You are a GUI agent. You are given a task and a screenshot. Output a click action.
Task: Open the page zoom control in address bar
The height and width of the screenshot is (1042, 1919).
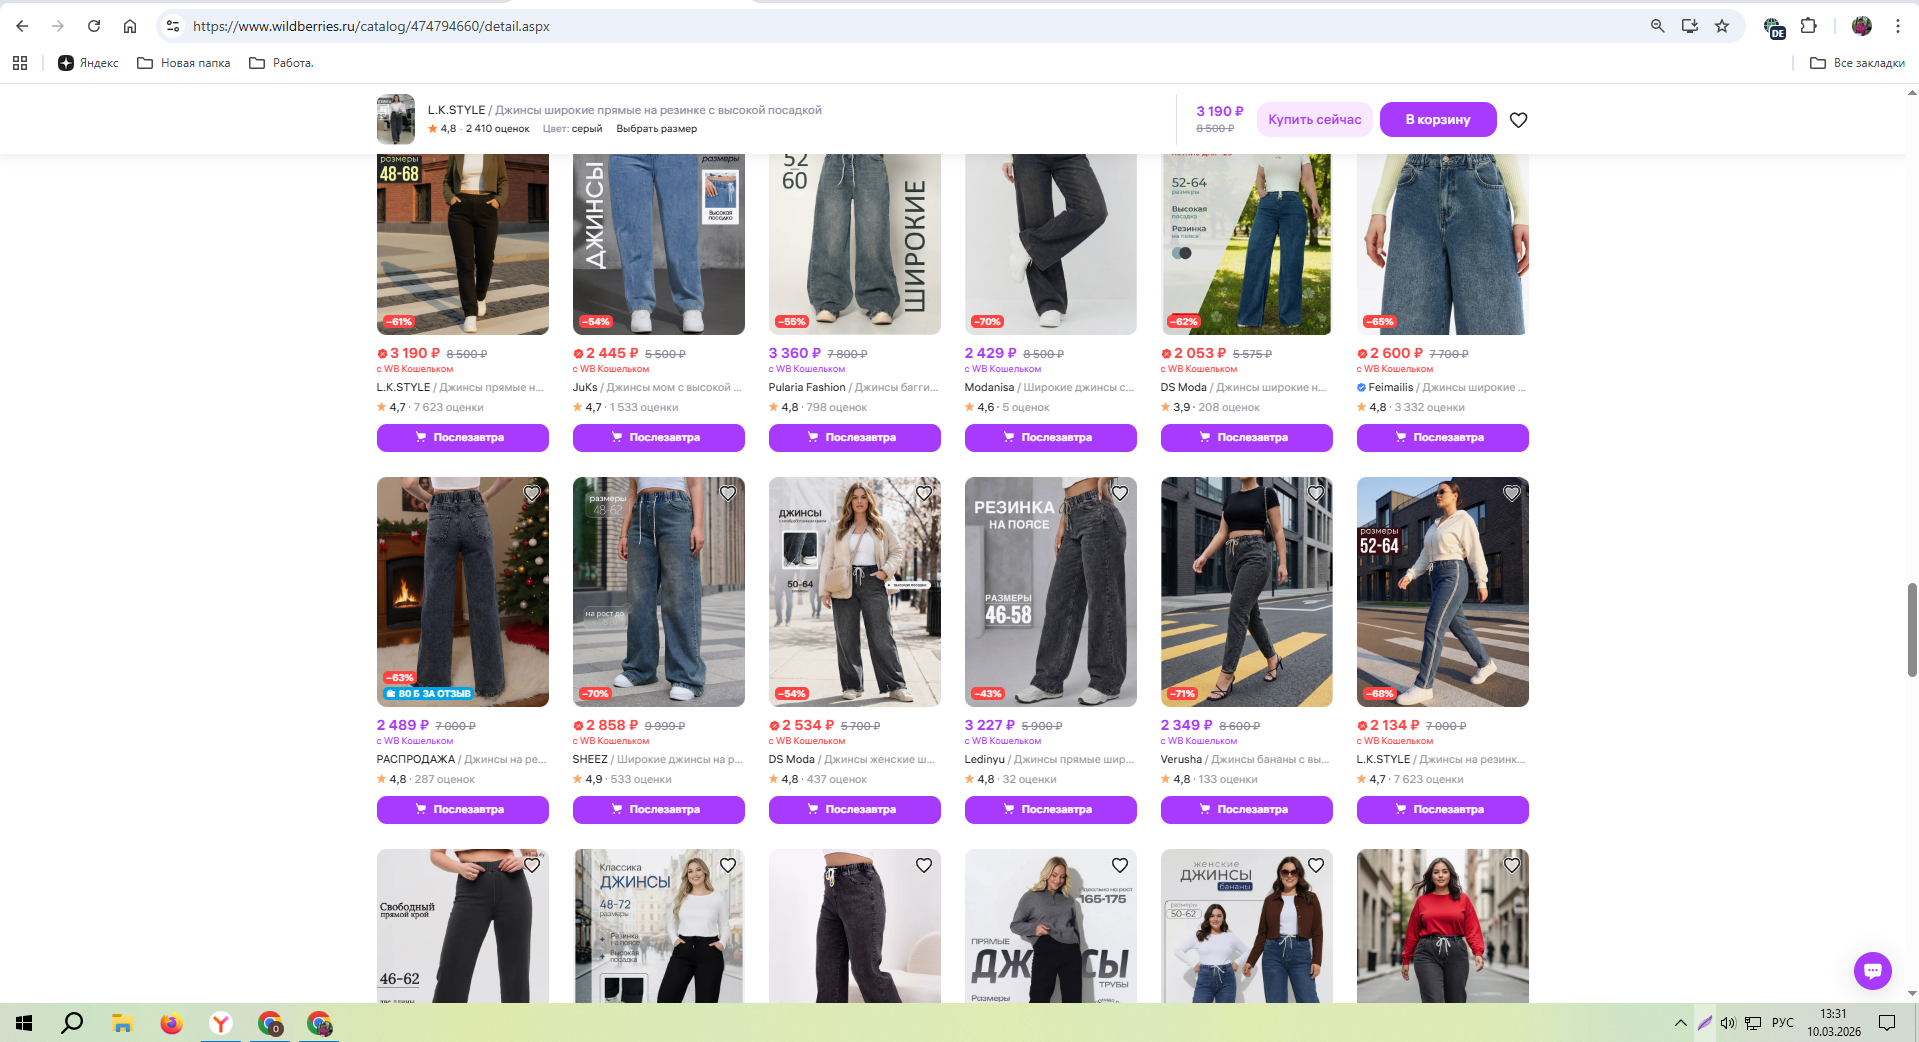click(1658, 26)
